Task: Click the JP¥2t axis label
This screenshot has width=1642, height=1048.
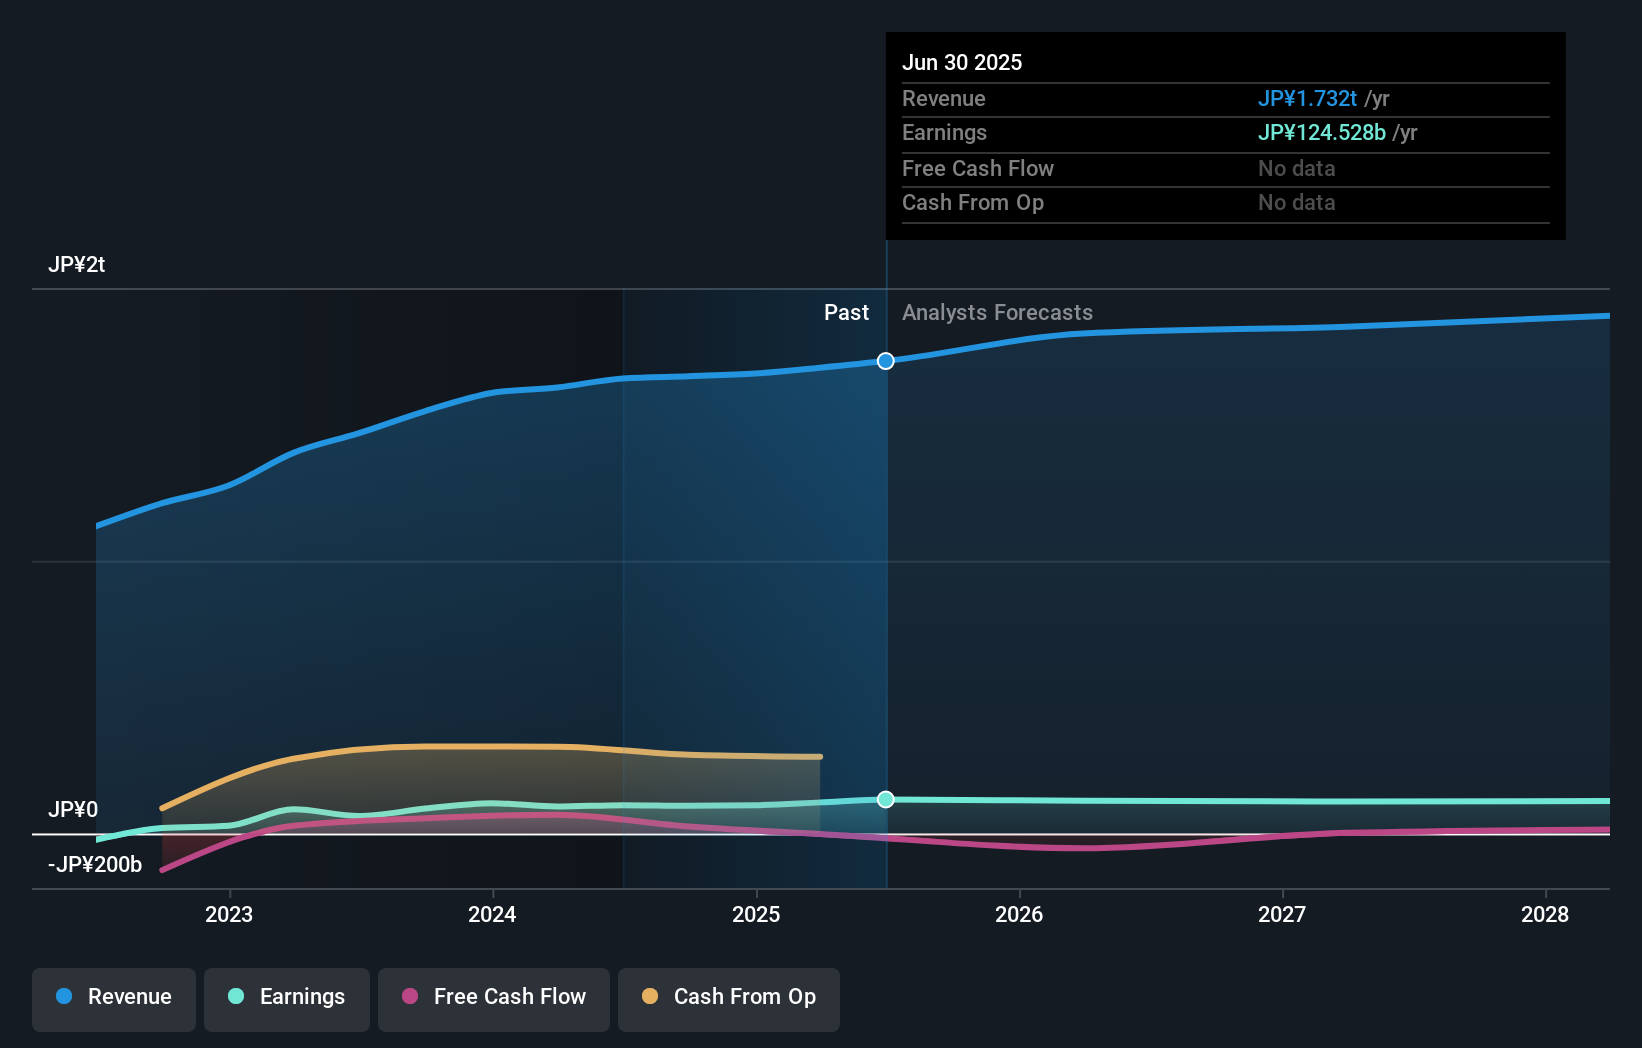Action: coord(74,264)
